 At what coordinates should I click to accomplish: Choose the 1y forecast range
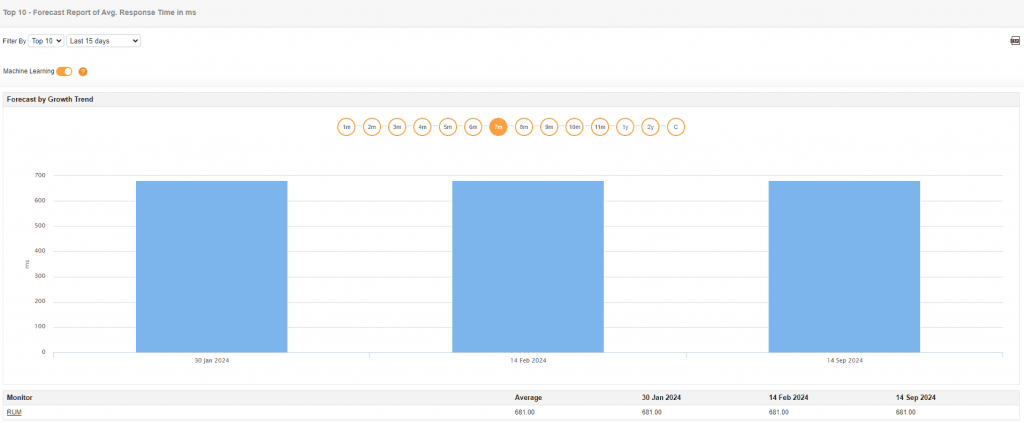[x=625, y=127]
